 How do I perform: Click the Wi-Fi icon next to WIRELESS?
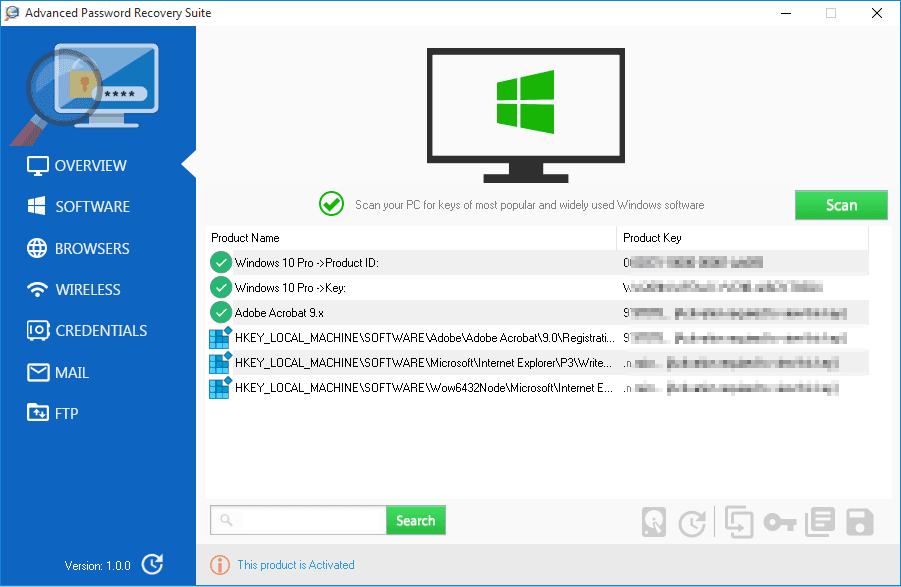[37, 289]
